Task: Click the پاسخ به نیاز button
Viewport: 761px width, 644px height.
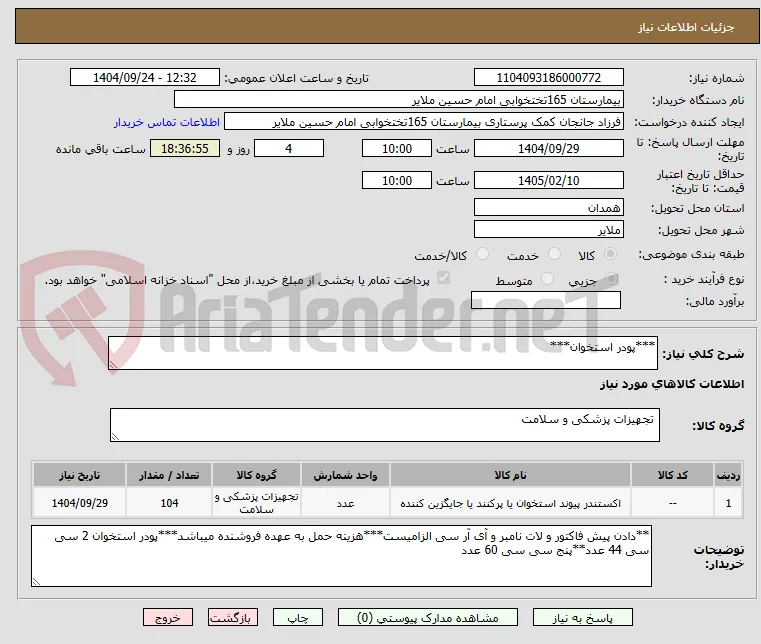Action: click(x=582, y=617)
